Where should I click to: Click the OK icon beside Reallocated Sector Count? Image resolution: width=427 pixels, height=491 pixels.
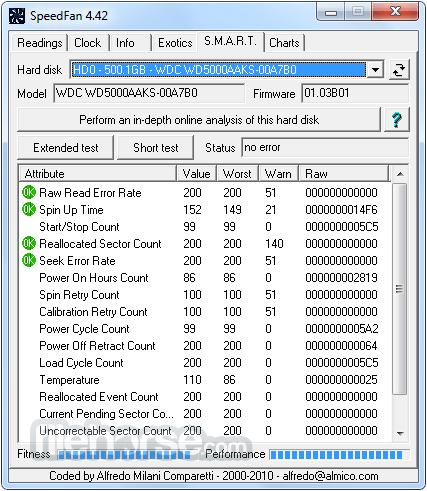29,243
